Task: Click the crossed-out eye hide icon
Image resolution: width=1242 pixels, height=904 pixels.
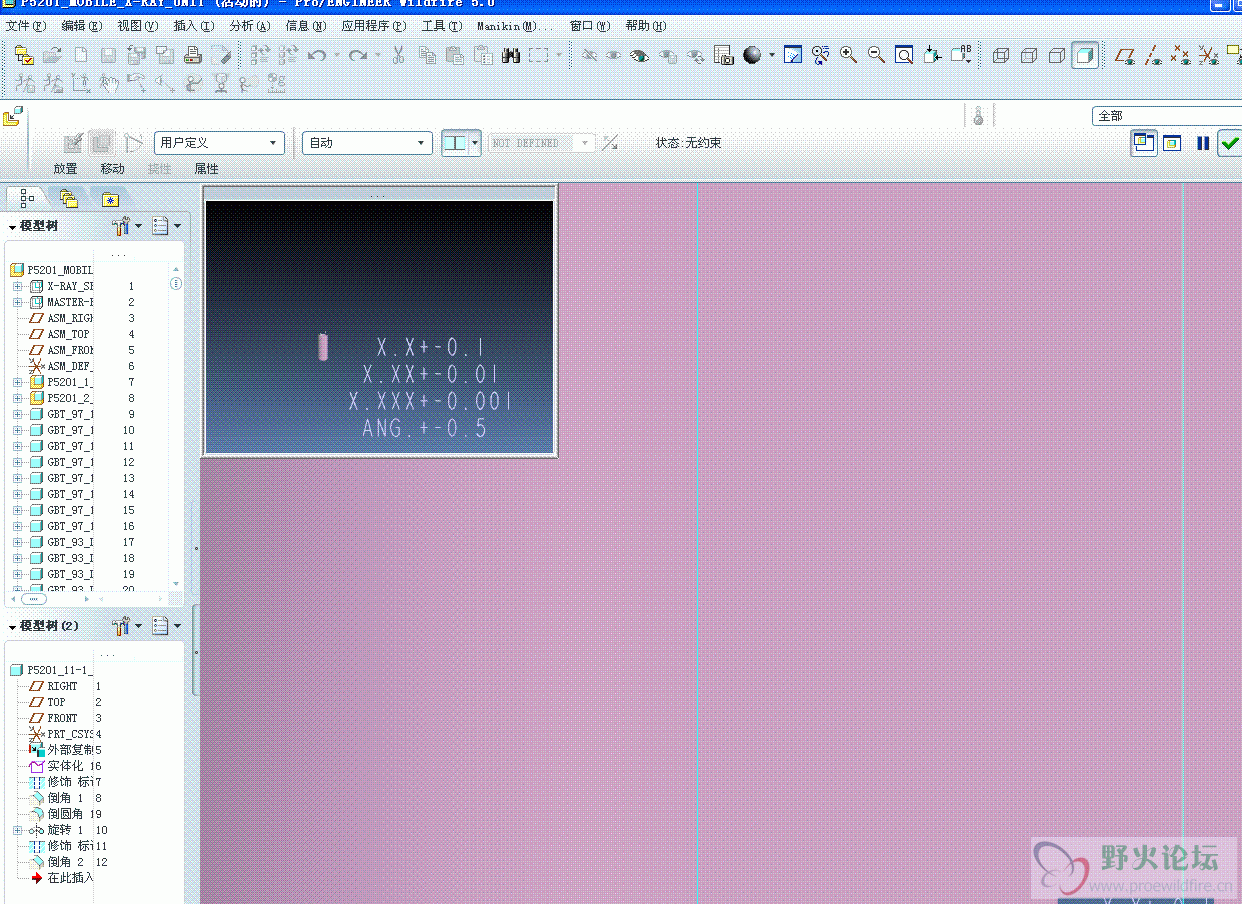Action: (589, 56)
